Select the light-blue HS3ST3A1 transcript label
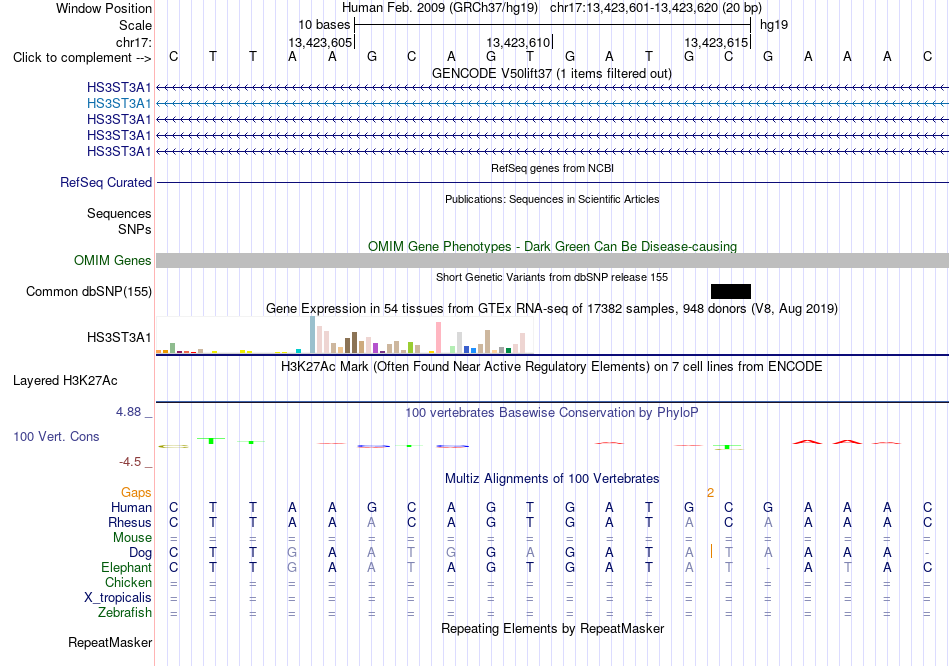The height and width of the screenshot is (666, 950). pos(119,104)
